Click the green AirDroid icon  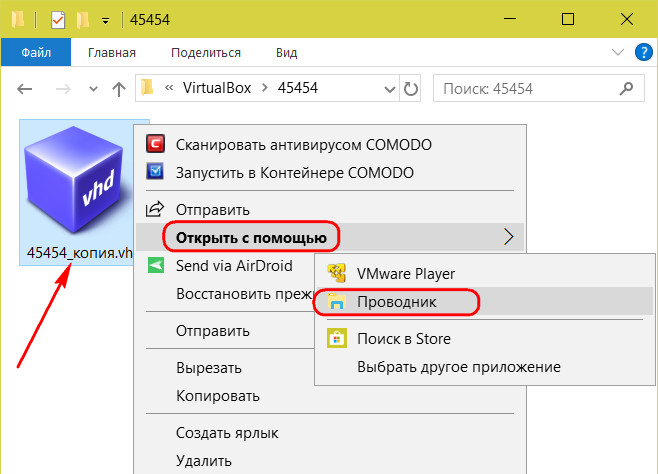click(x=156, y=265)
